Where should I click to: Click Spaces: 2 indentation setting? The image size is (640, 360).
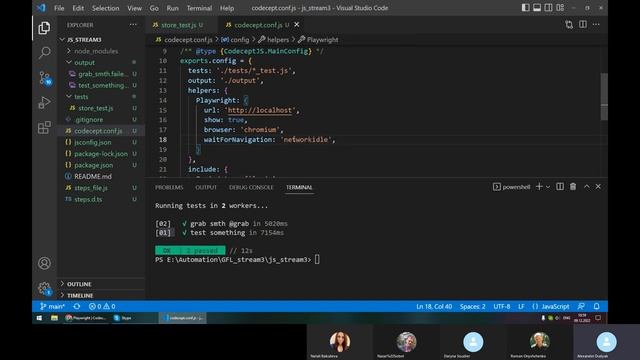click(x=473, y=306)
